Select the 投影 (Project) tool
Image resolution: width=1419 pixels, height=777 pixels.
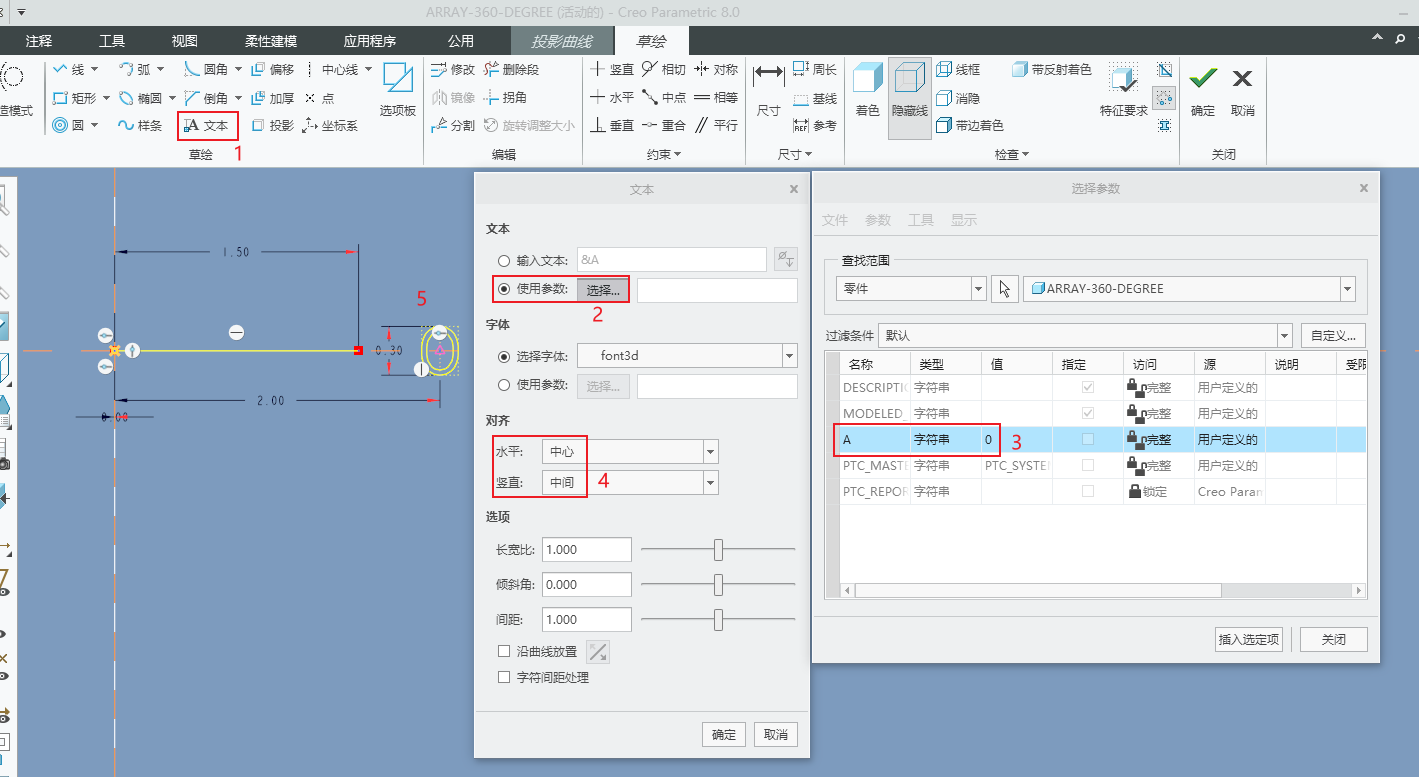click(x=272, y=126)
